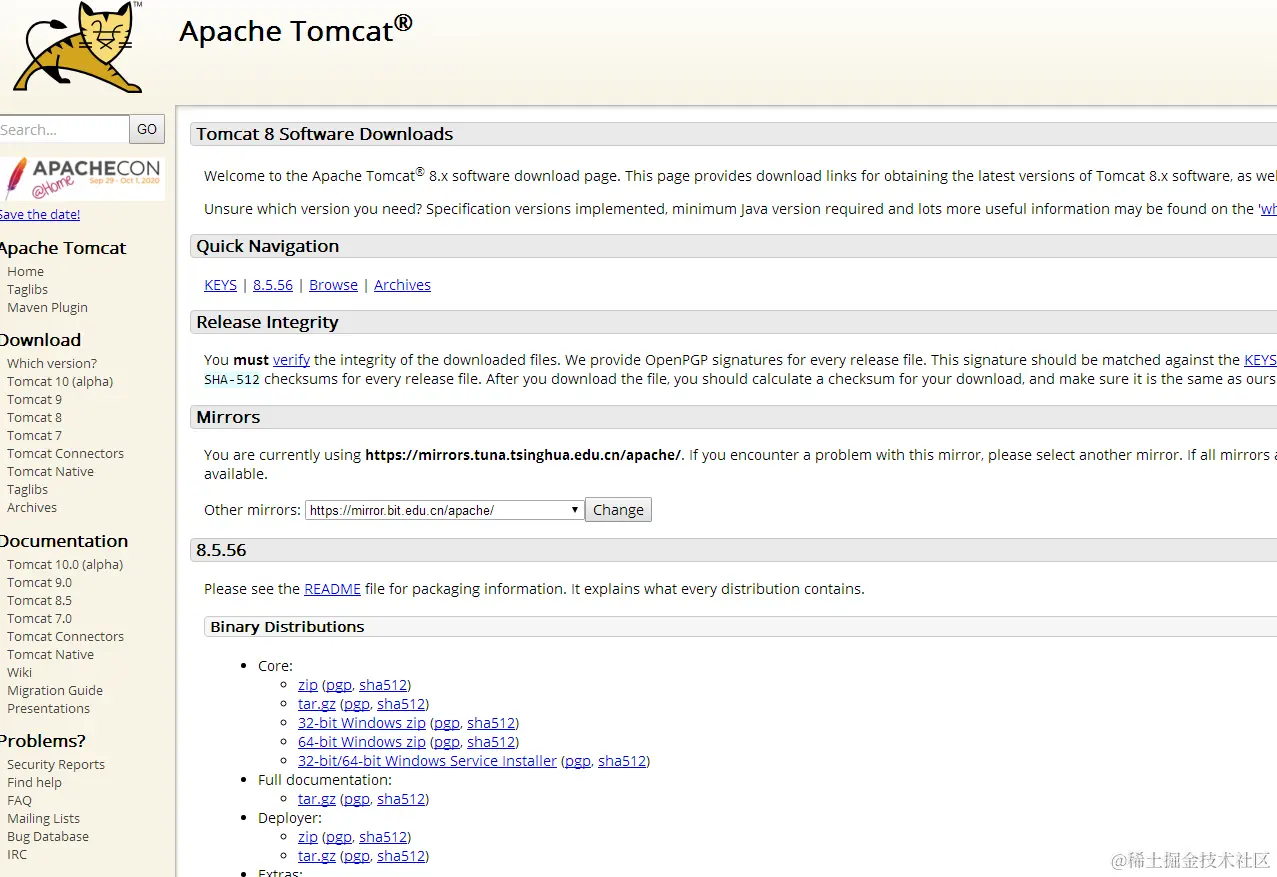The height and width of the screenshot is (877, 1277).
Task: Open Tomcat Native under Download
Action: [x=50, y=471]
